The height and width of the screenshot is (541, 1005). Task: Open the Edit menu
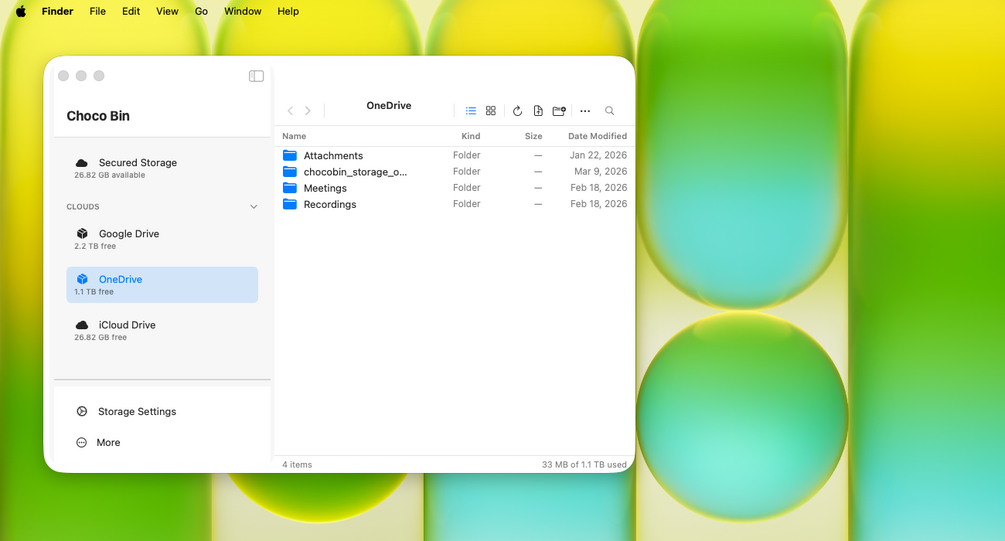click(131, 11)
